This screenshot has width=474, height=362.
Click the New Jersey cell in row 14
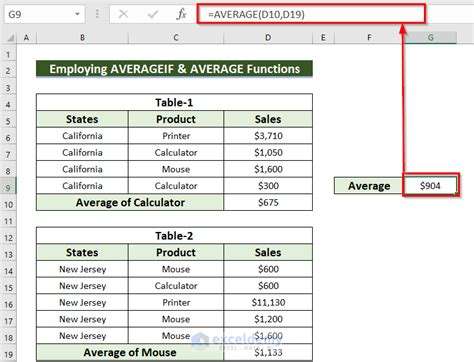click(82, 269)
